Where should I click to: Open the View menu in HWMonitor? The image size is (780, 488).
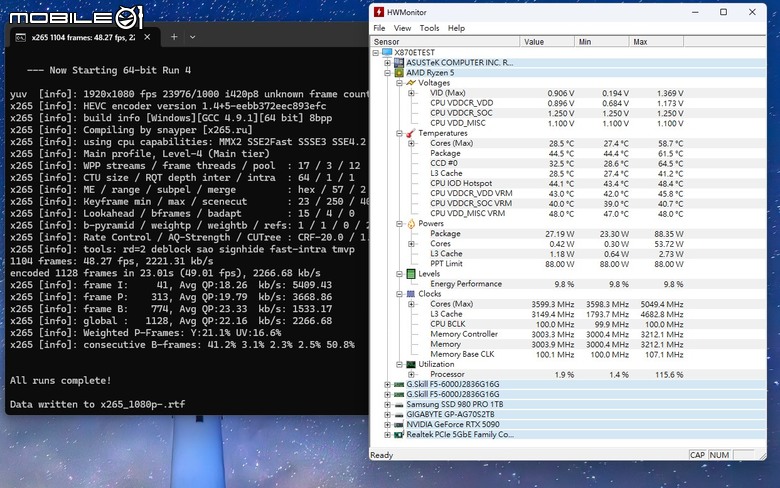tap(402, 28)
